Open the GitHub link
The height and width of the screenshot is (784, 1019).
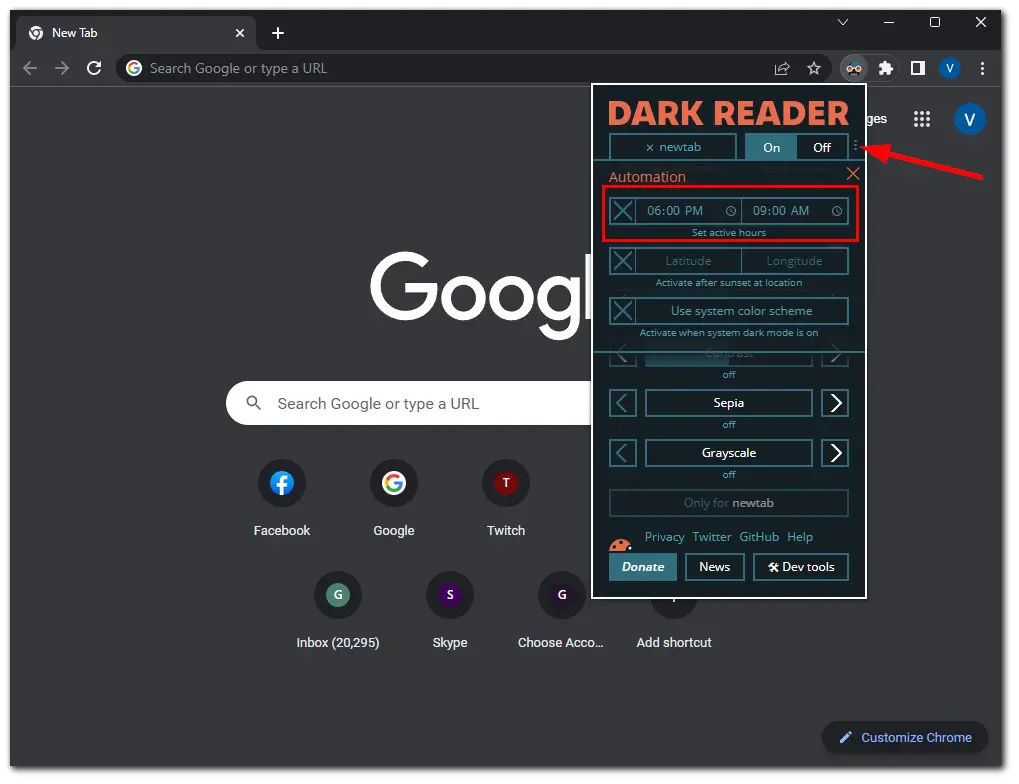[759, 537]
